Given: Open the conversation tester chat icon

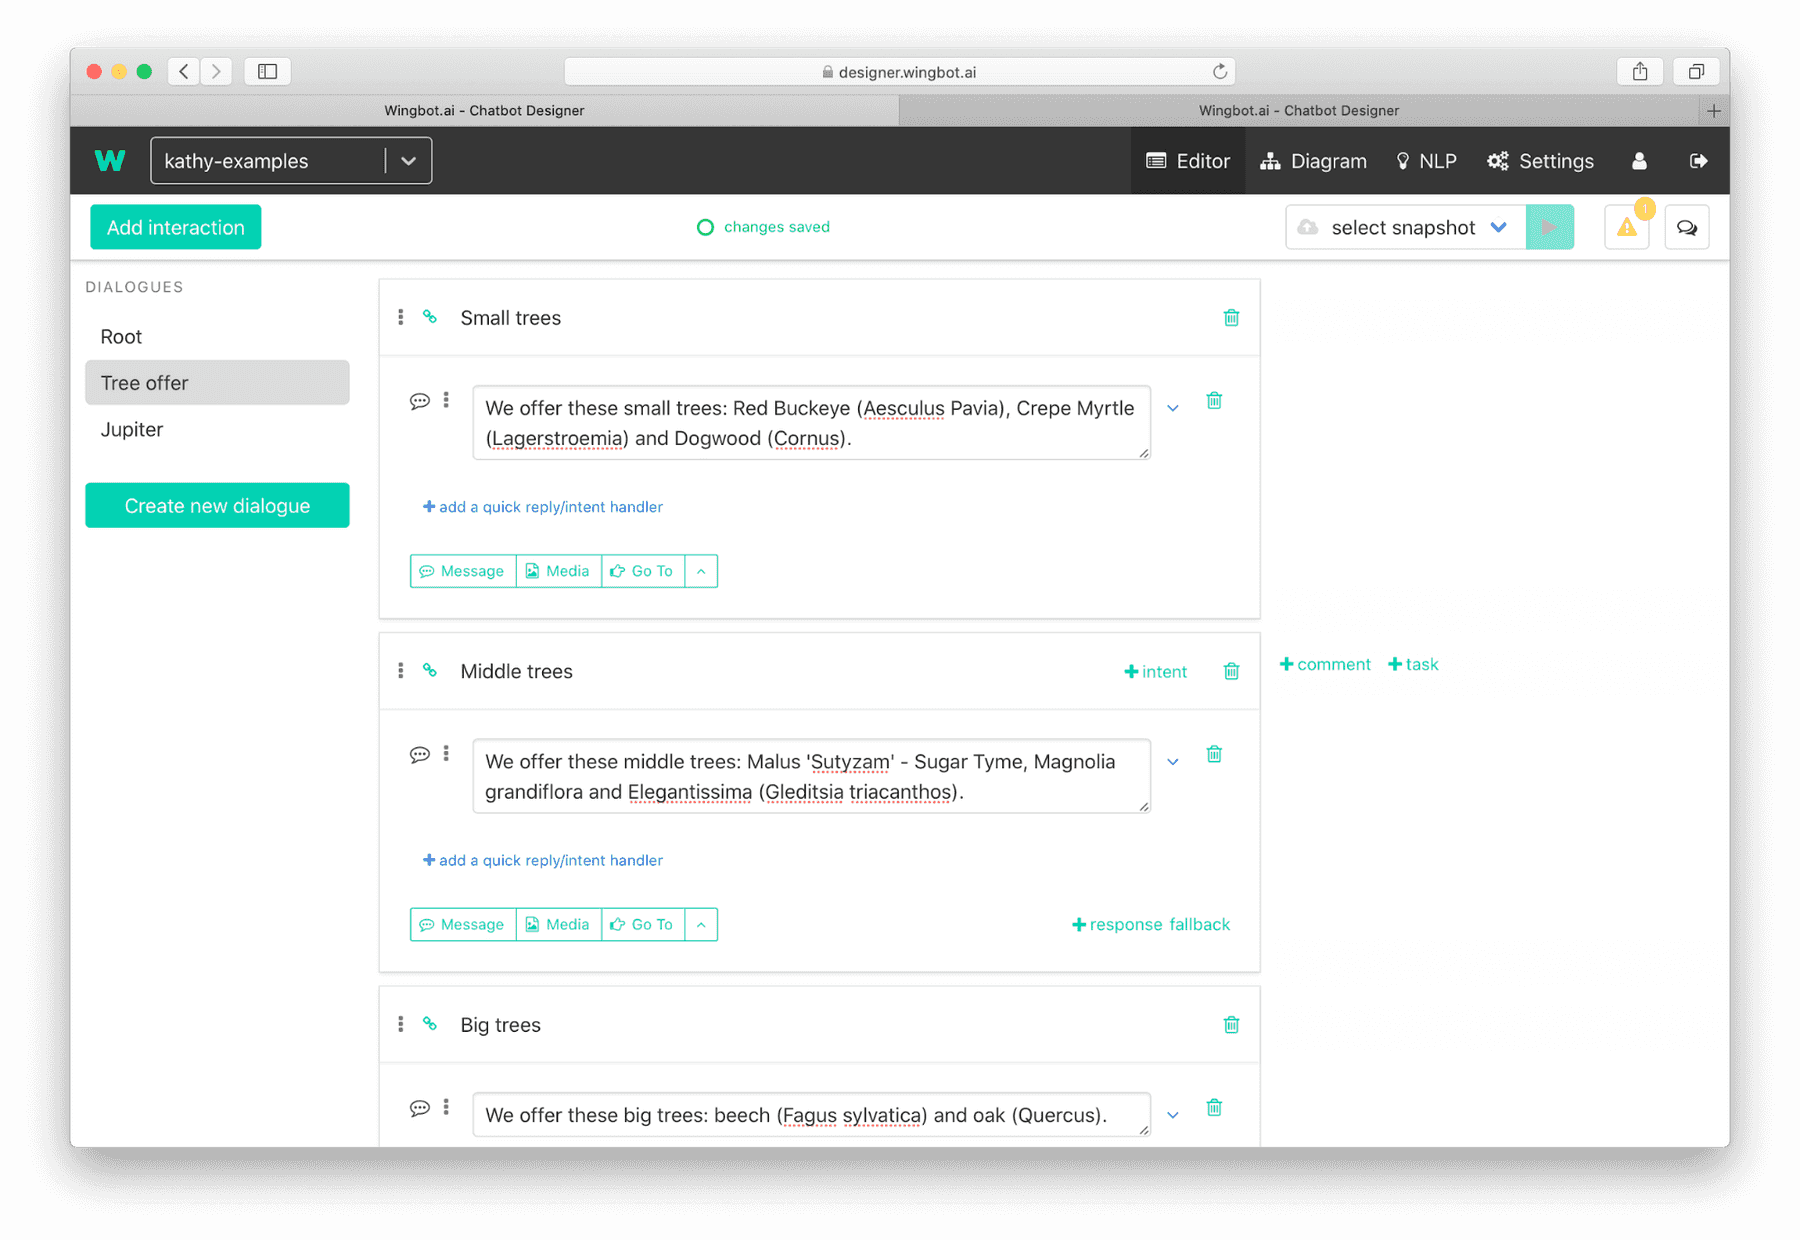Looking at the screenshot, I should [1687, 227].
